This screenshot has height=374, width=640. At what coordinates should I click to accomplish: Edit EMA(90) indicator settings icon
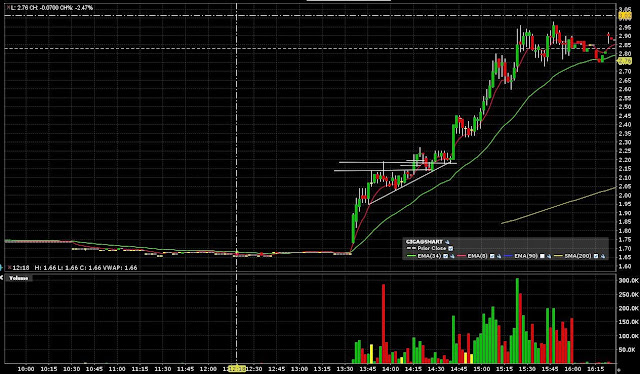(549, 256)
